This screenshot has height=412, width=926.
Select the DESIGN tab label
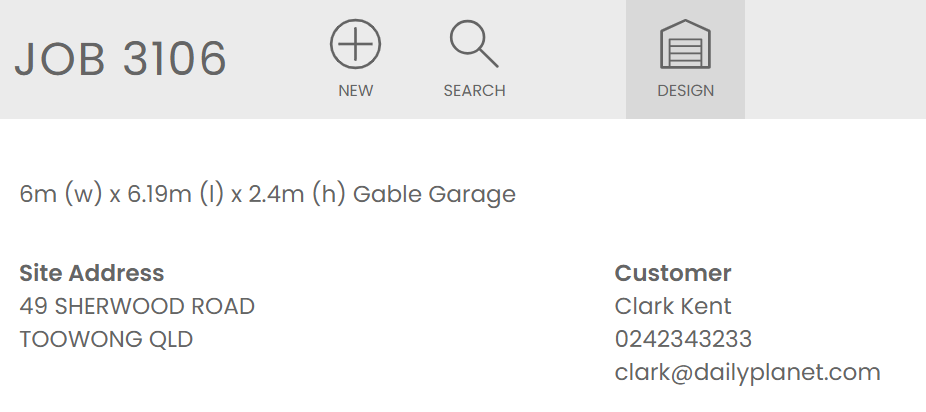[685, 91]
